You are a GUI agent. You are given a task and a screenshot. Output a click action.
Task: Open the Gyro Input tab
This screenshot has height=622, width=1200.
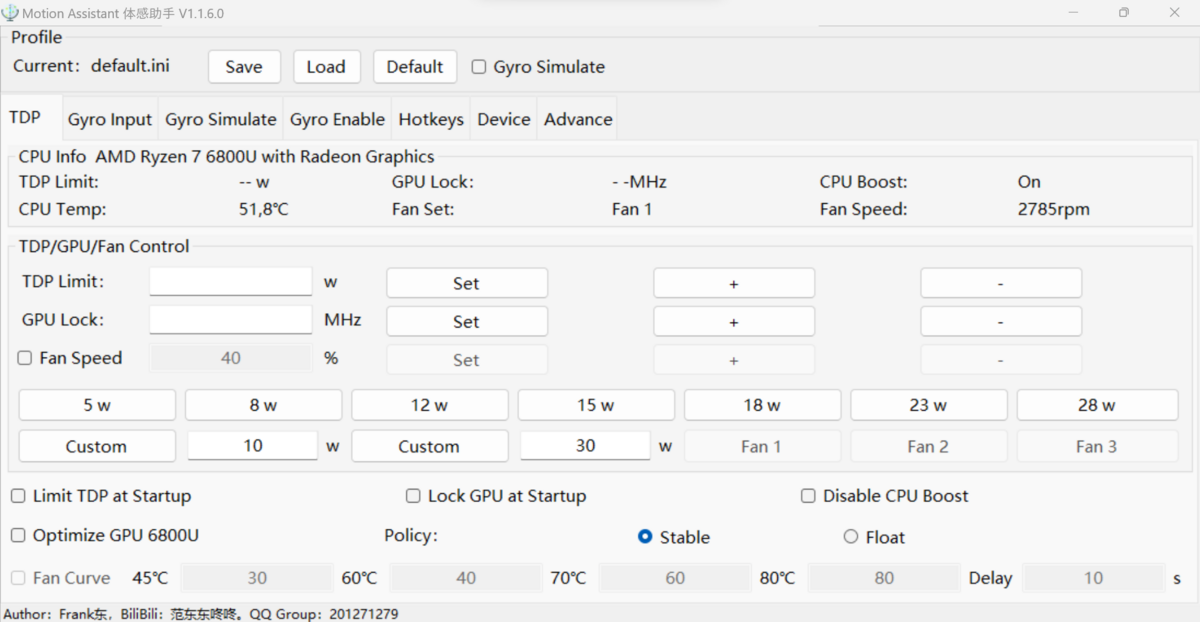pos(110,119)
